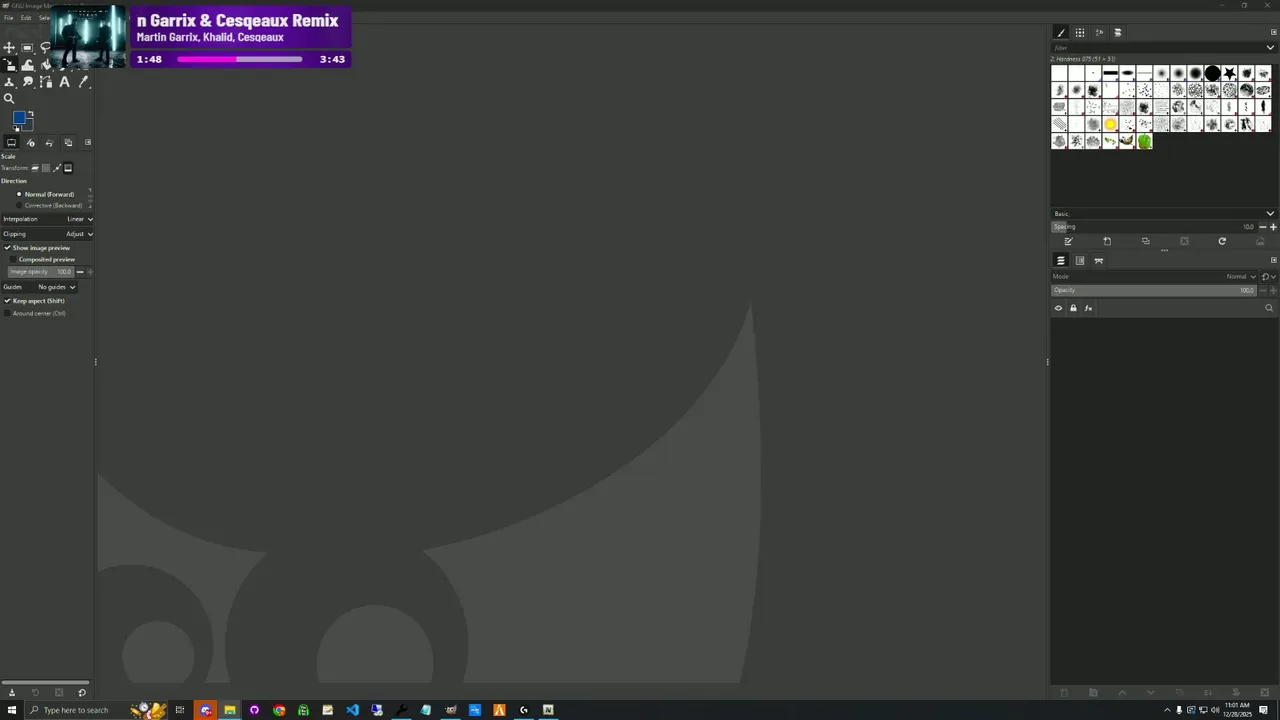Open the Fonts tab

click(x=1099, y=32)
